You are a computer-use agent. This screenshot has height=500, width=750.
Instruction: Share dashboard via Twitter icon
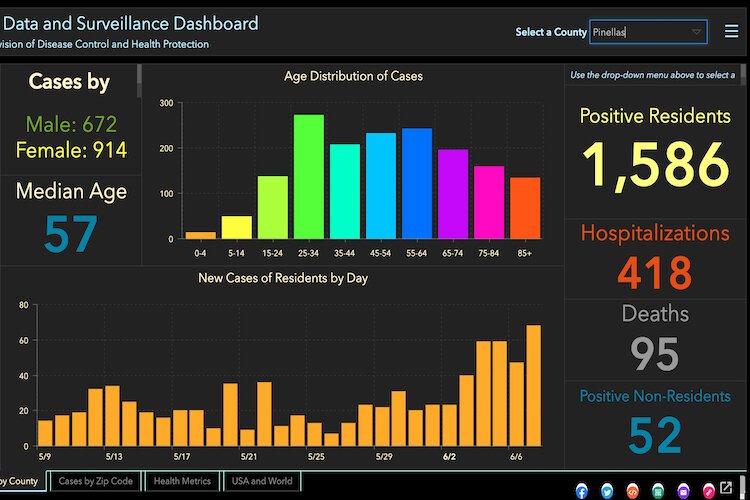click(607, 490)
